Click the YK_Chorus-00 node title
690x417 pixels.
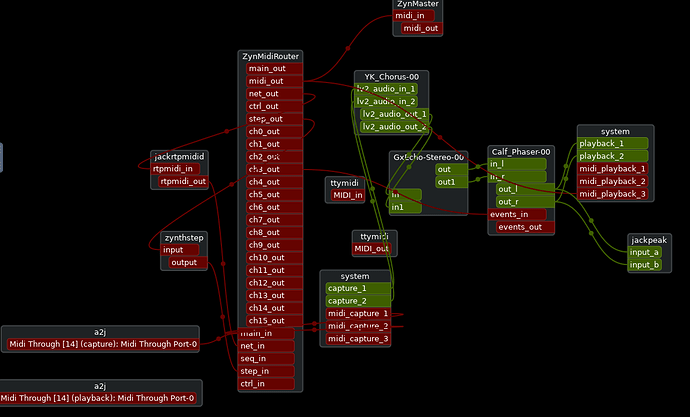392,77
